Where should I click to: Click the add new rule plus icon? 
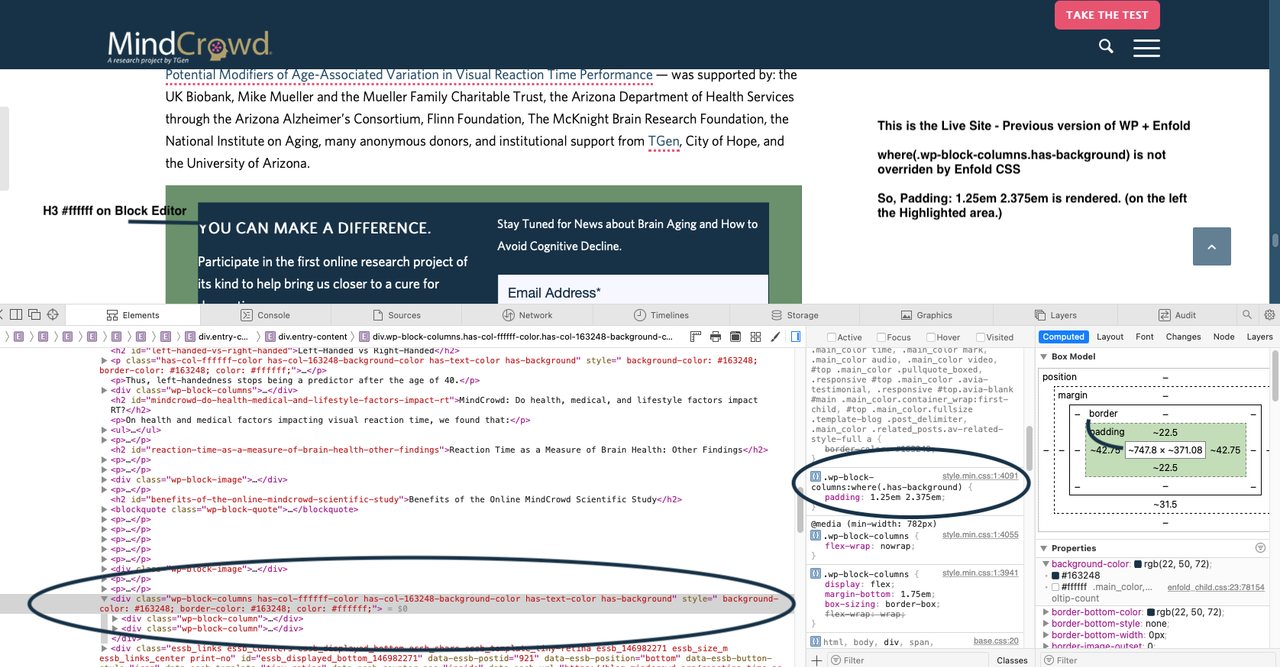point(817,660)
